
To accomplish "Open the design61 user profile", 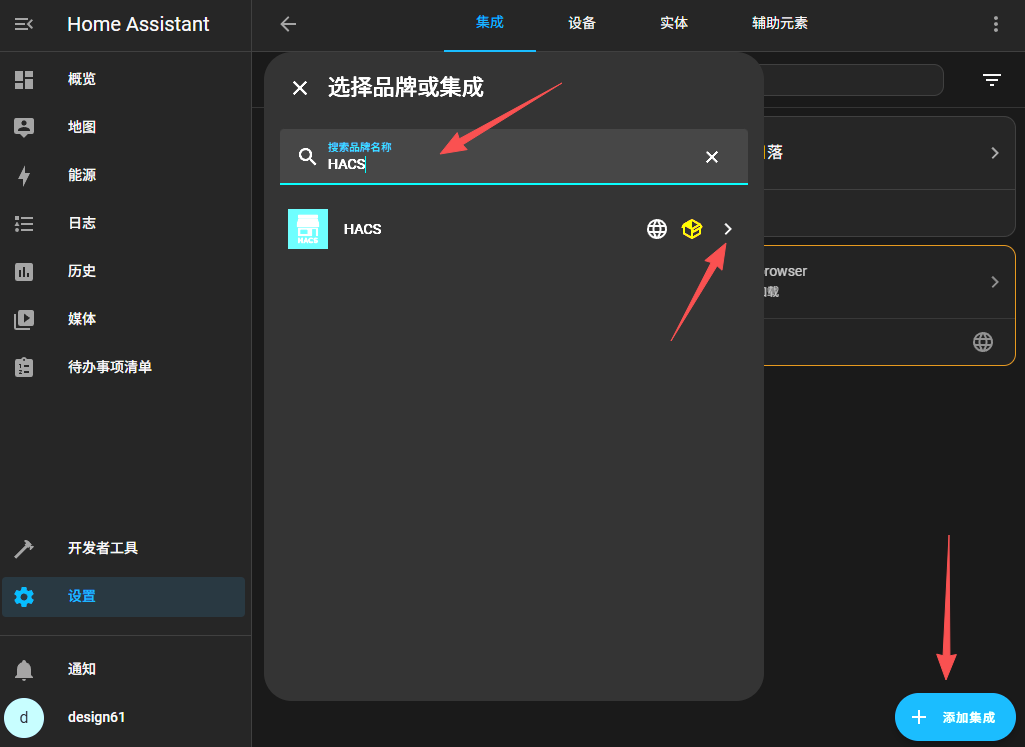I will [x=96, y=717].
